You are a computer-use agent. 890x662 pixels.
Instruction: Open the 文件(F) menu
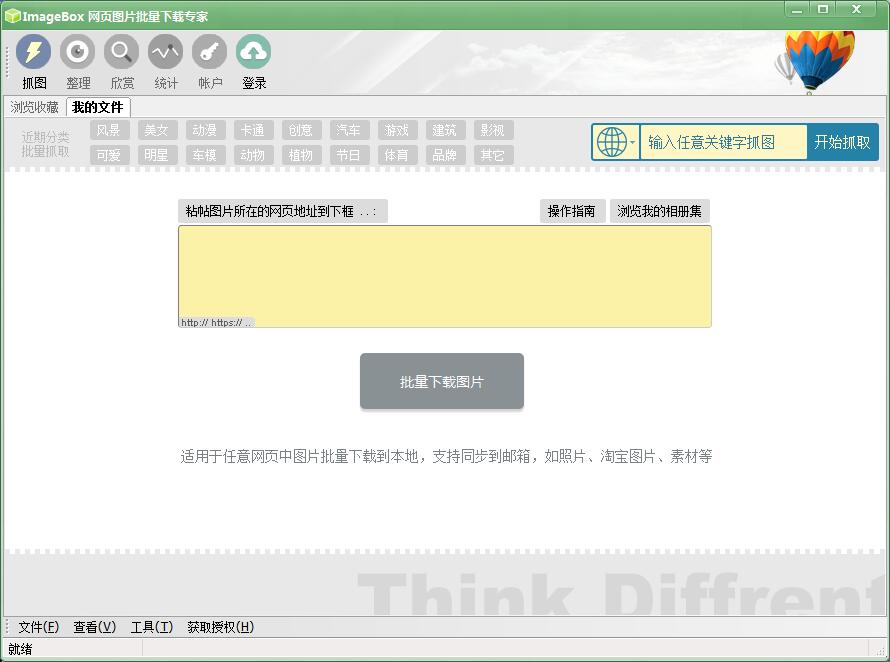pyautogui.click(x=37, y=627)
